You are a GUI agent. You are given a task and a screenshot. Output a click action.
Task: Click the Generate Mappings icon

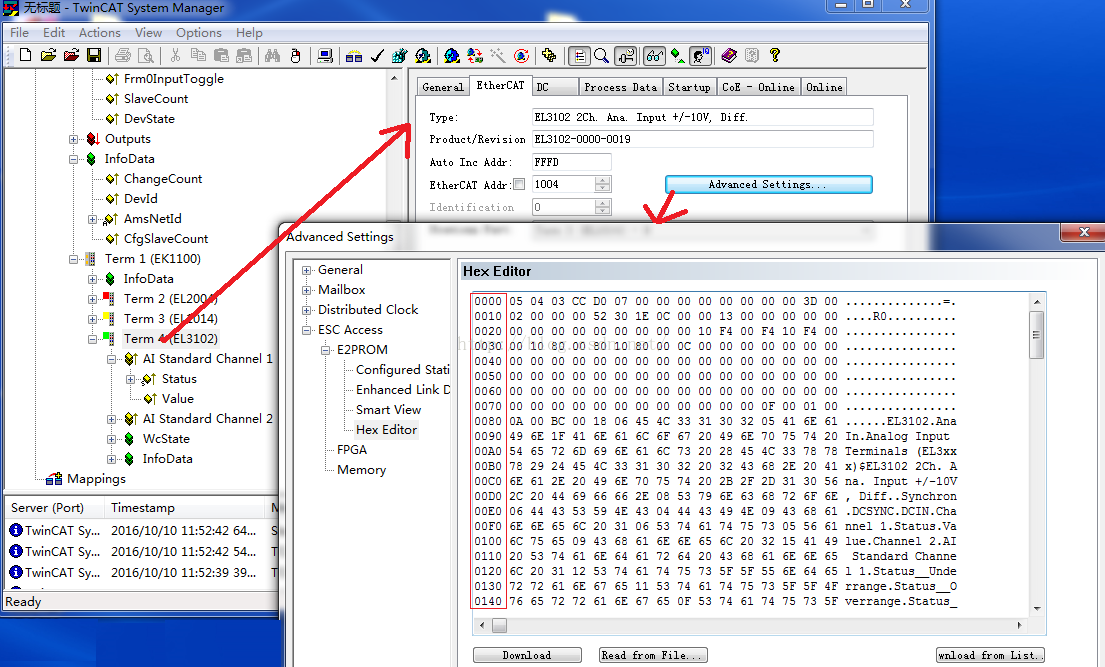pos(354,57)
